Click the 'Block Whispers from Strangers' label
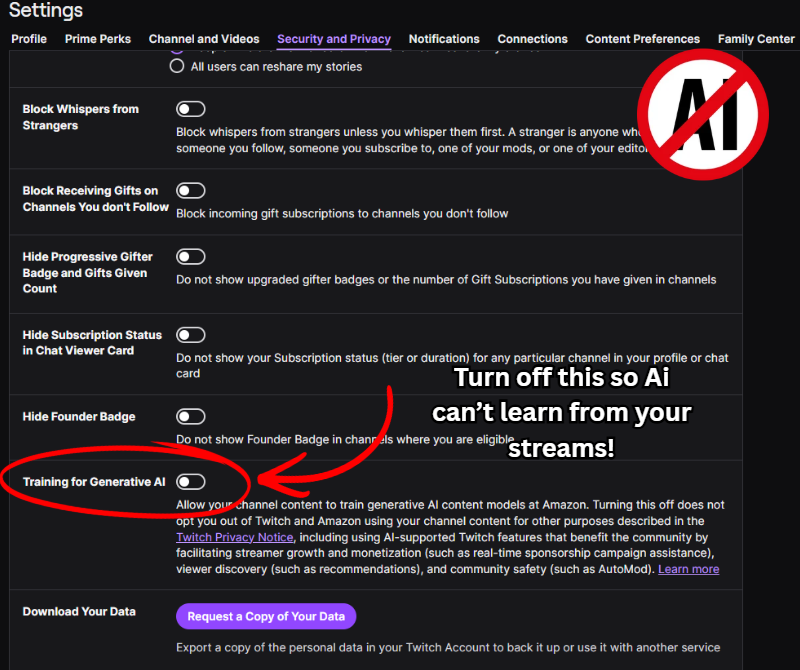Screen dimensions: 800x670 (x=81, y=117)
